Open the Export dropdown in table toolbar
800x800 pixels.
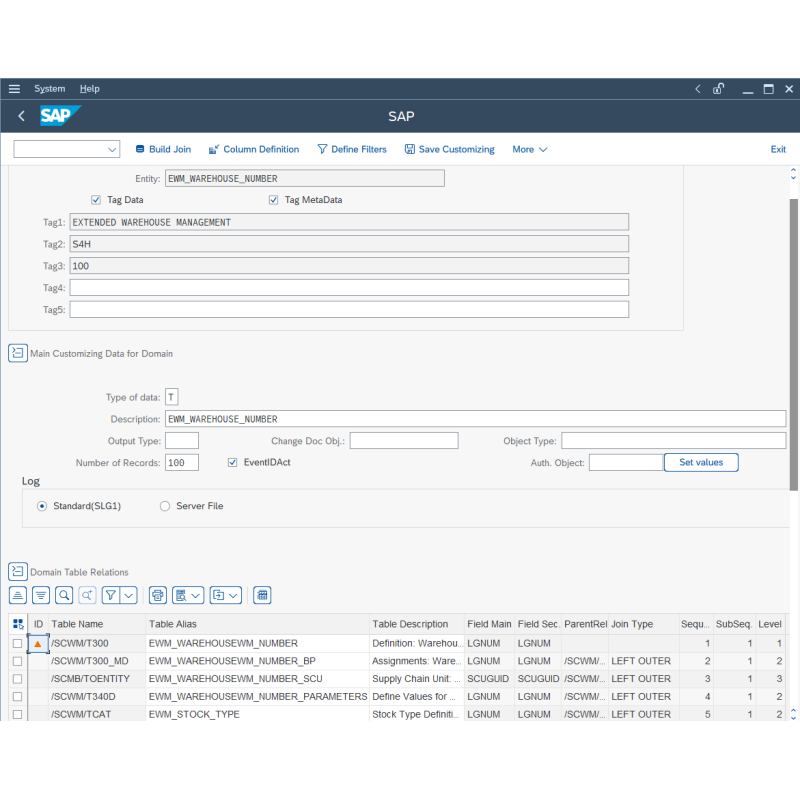click(x=226, y=595)
